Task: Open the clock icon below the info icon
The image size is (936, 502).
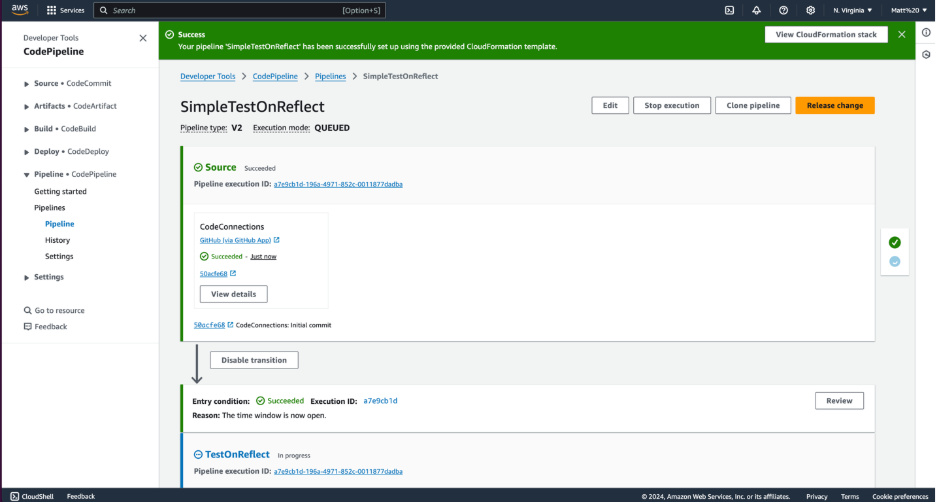Action: point(926,54)
